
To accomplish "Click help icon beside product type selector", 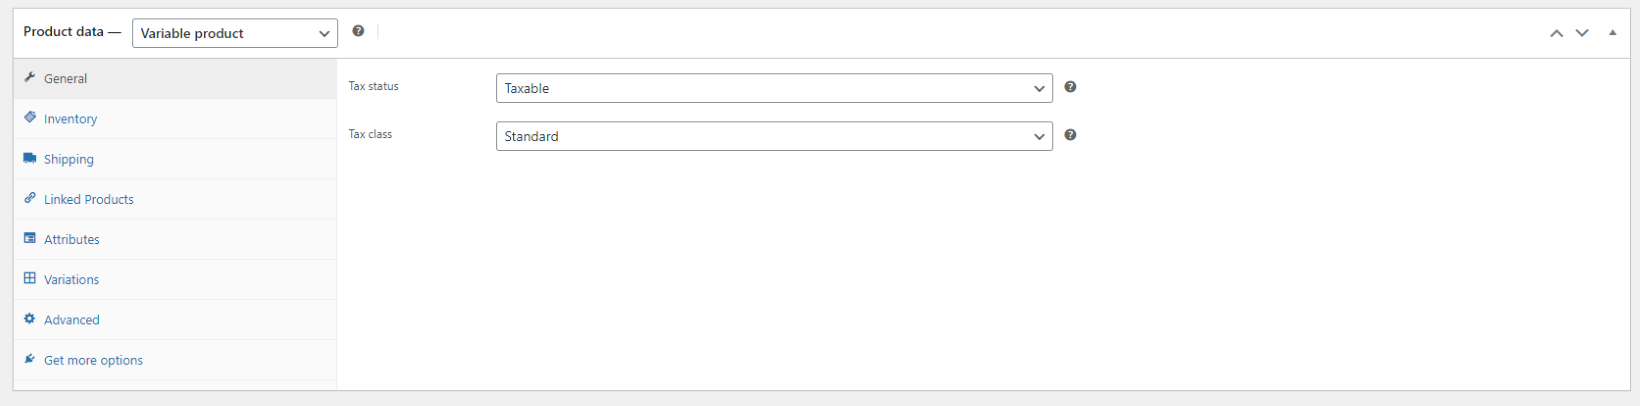I will [358, 31].
